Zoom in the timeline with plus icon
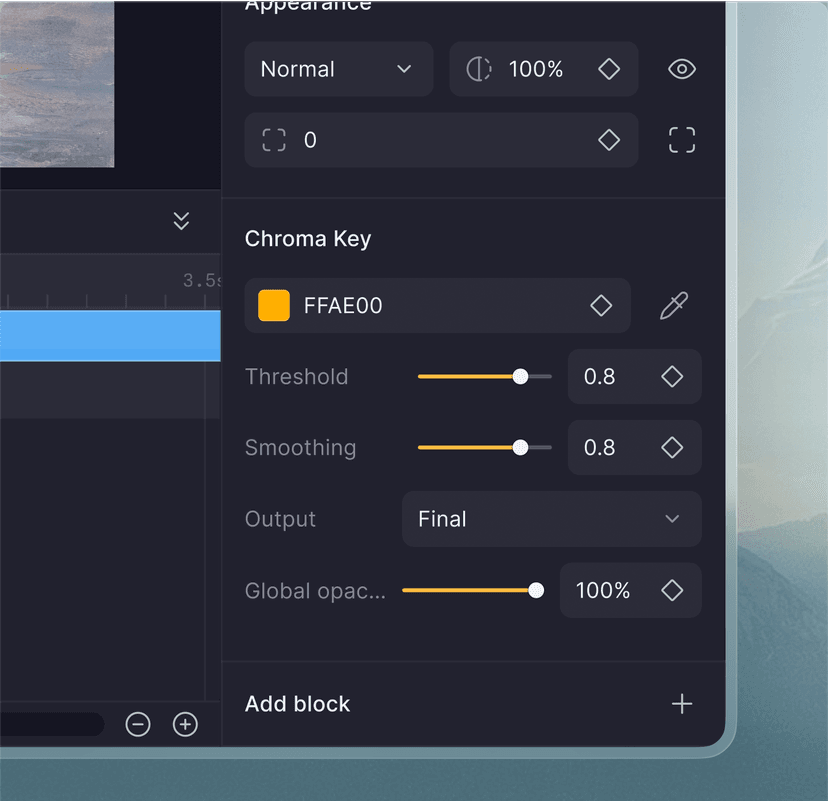 click(x=185, y=724)
